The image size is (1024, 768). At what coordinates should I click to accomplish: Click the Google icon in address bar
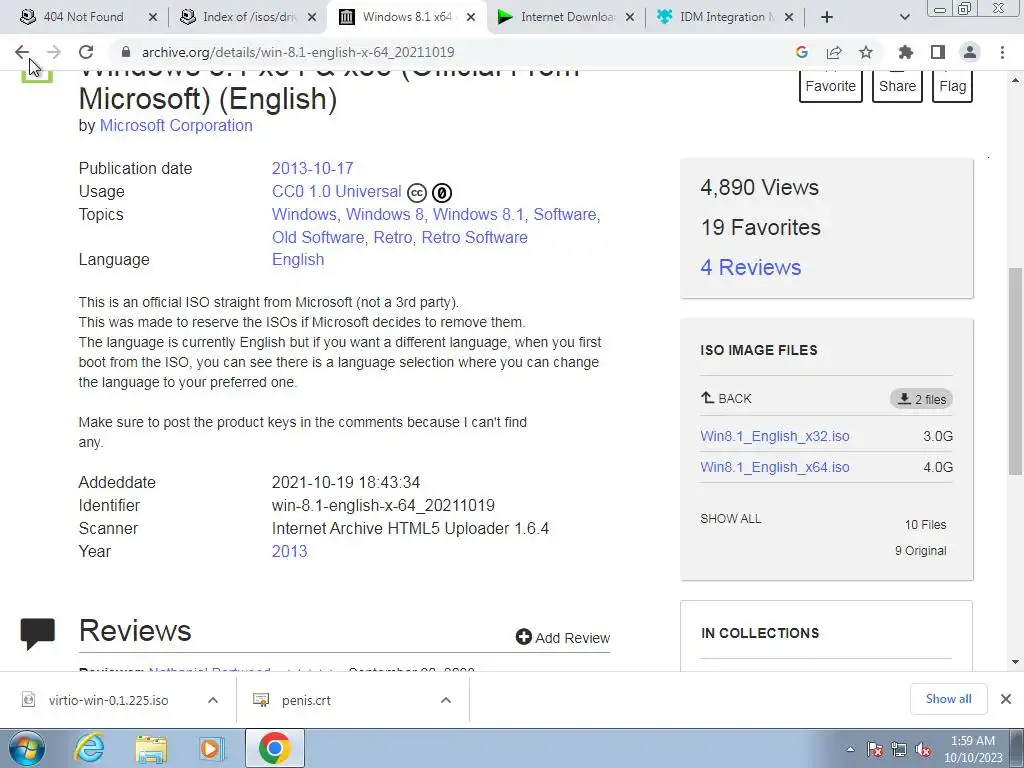(x=801, y=52)
